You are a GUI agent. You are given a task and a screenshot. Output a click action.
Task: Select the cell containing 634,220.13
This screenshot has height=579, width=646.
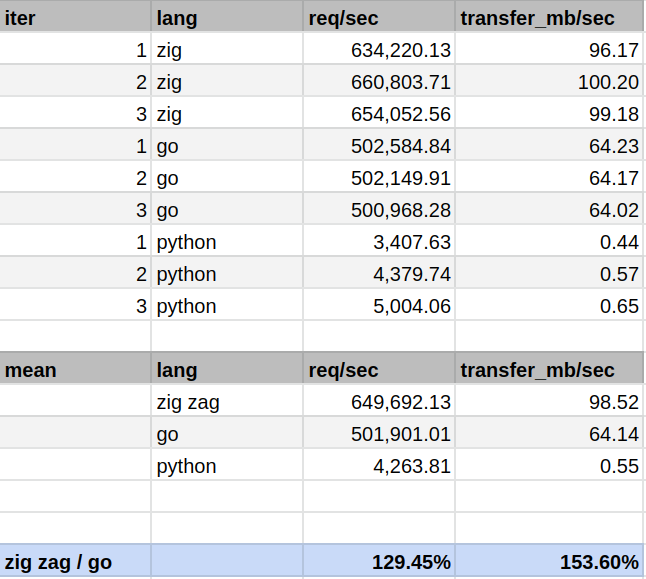(378, 50)
